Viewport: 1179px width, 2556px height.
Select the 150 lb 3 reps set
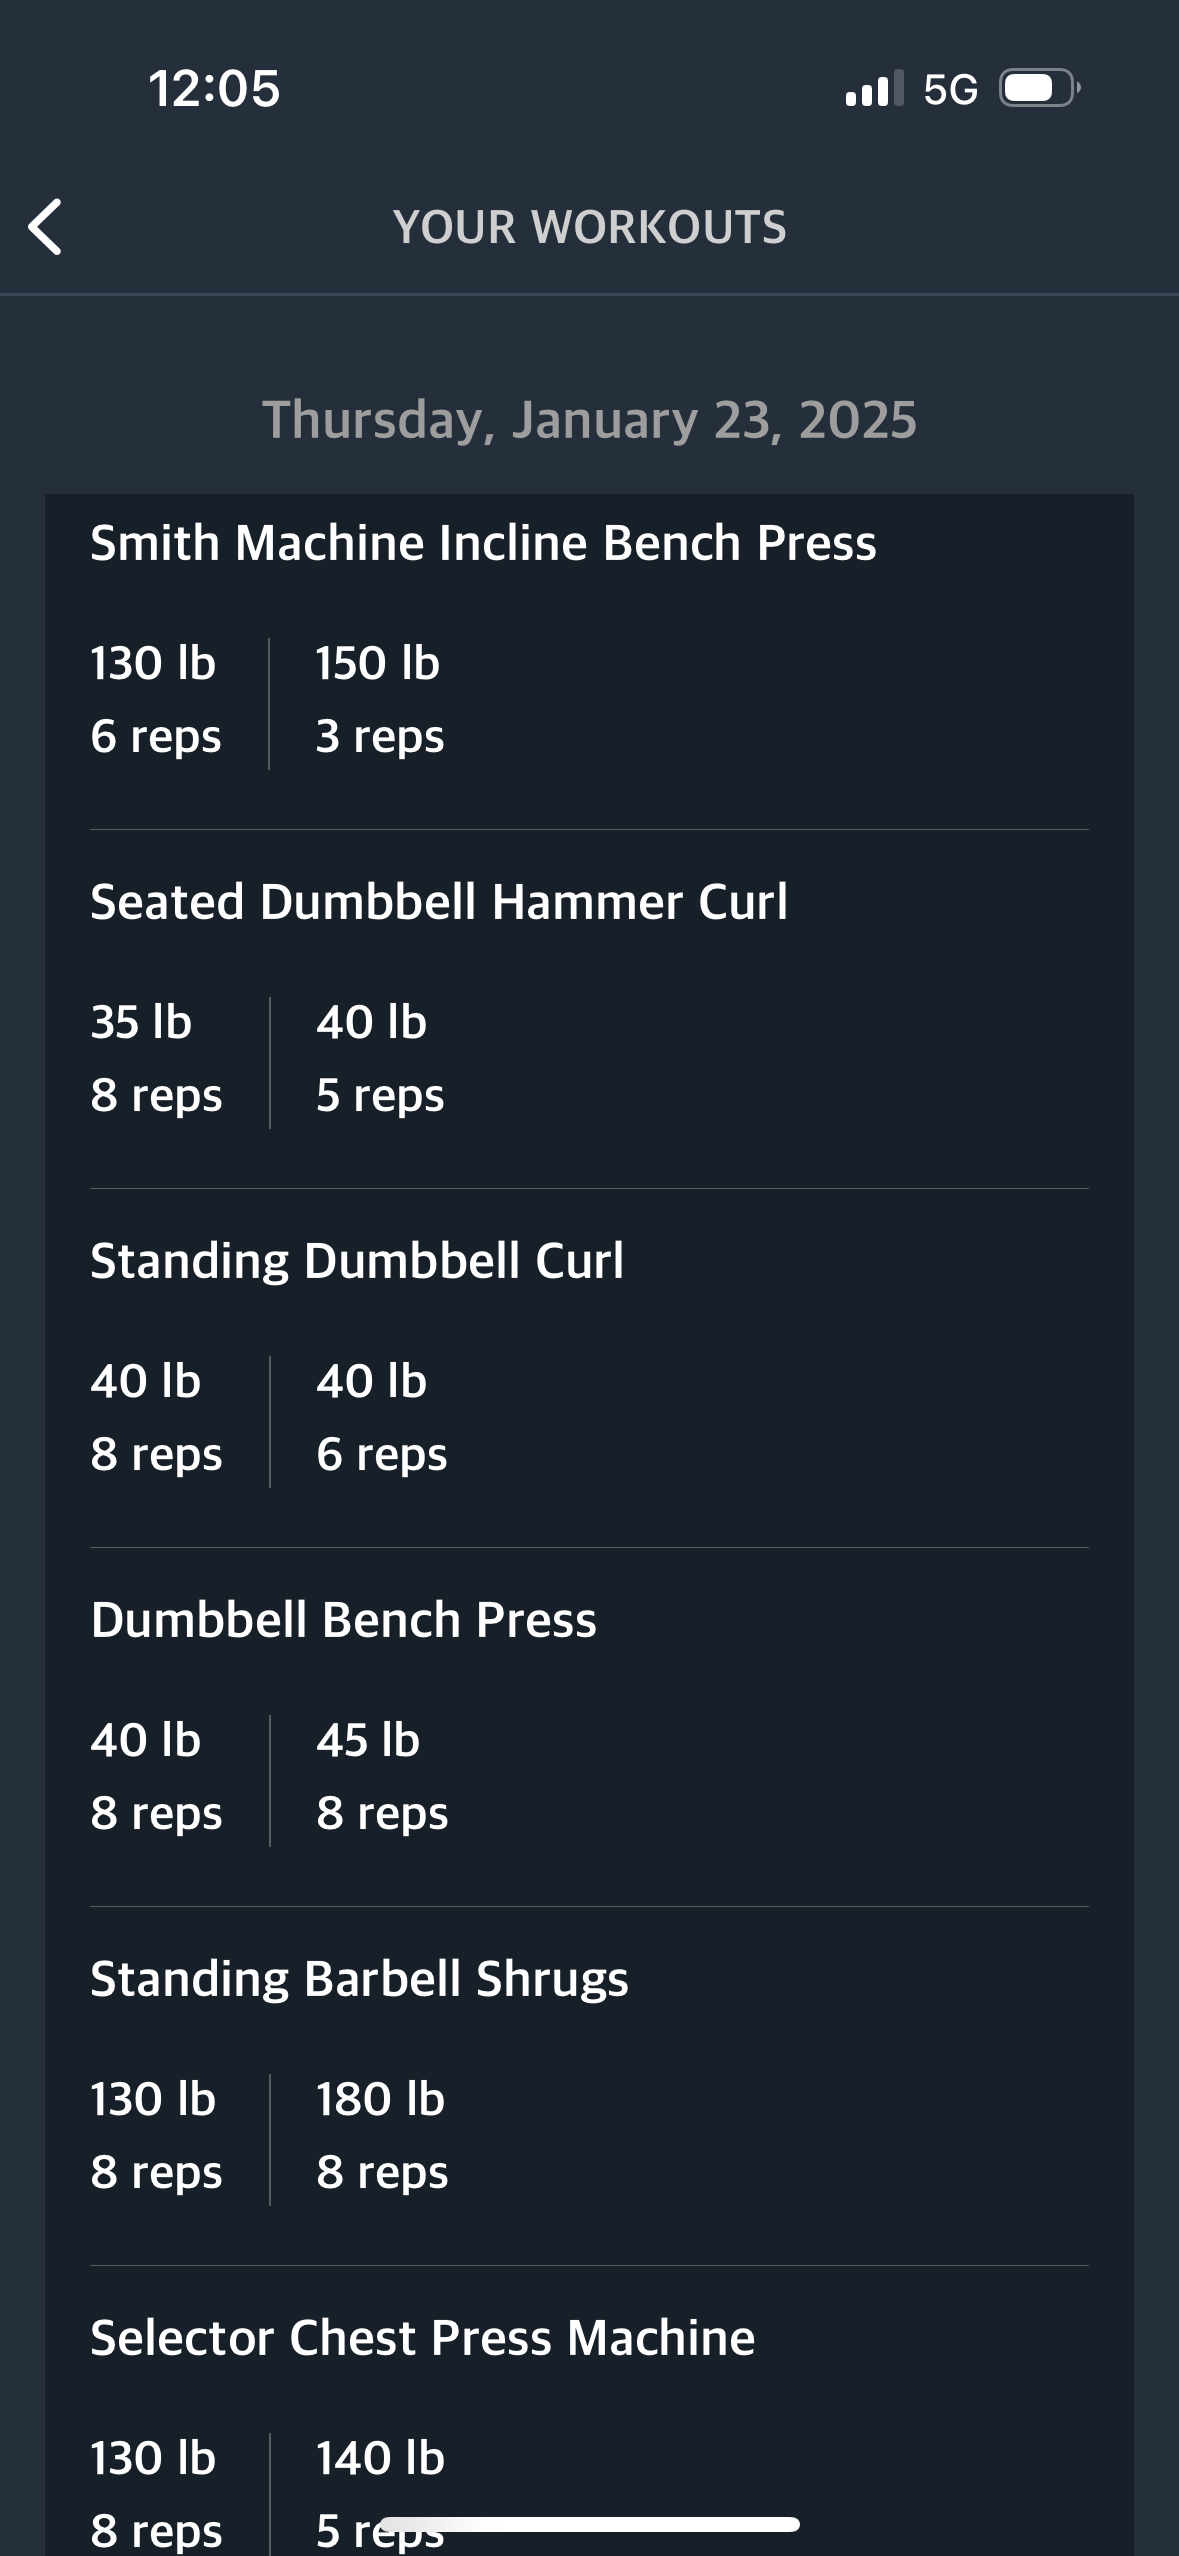click(x=379, y=700)
